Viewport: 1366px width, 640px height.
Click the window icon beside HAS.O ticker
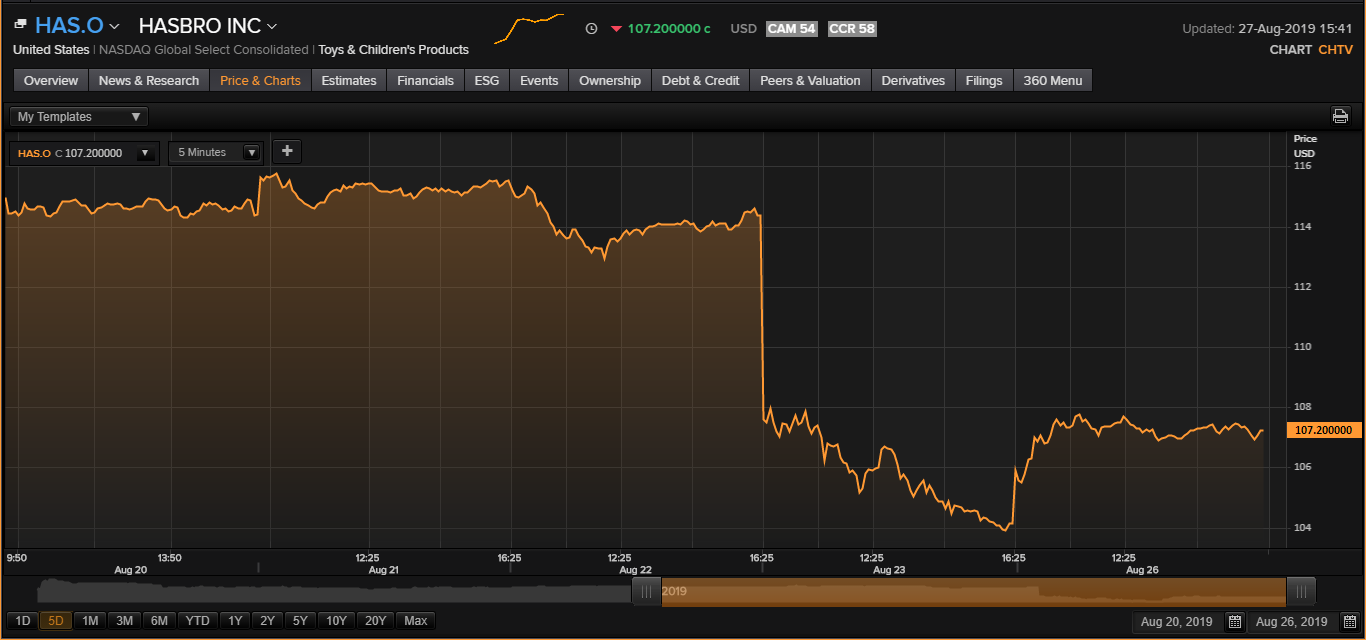click(x=20, y=24)
